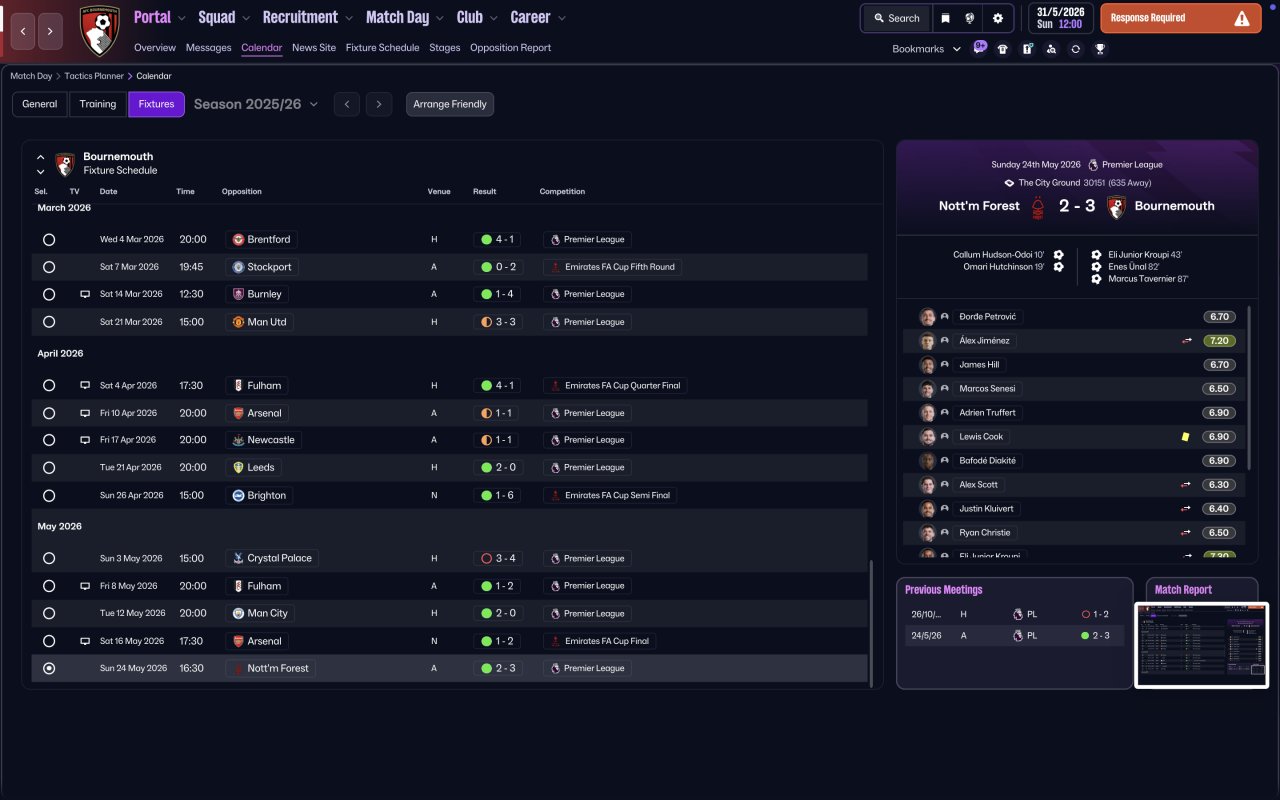Viewport: 1280px width, 800px height.
Task: Select the Arsenal FA Cup Final radio button
Action: point(49,641)
